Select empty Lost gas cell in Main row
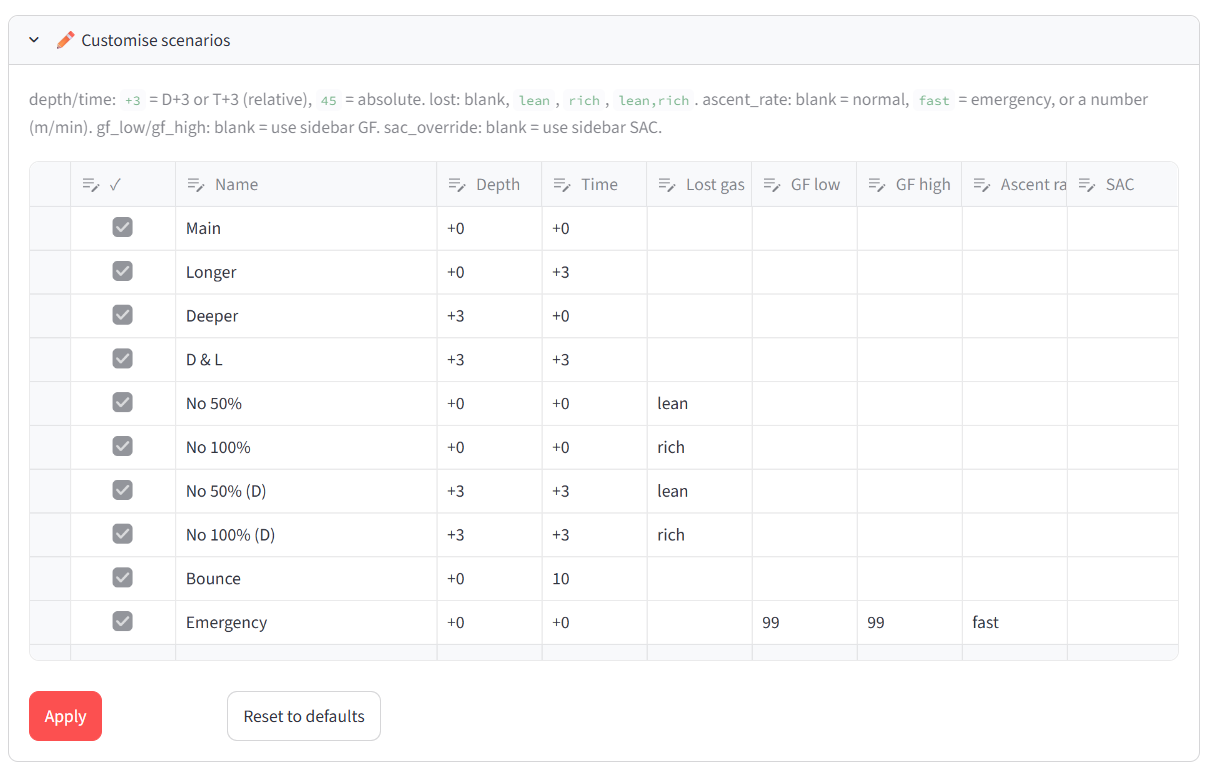Screen dimensions: 1207x767 click(699, 228)
